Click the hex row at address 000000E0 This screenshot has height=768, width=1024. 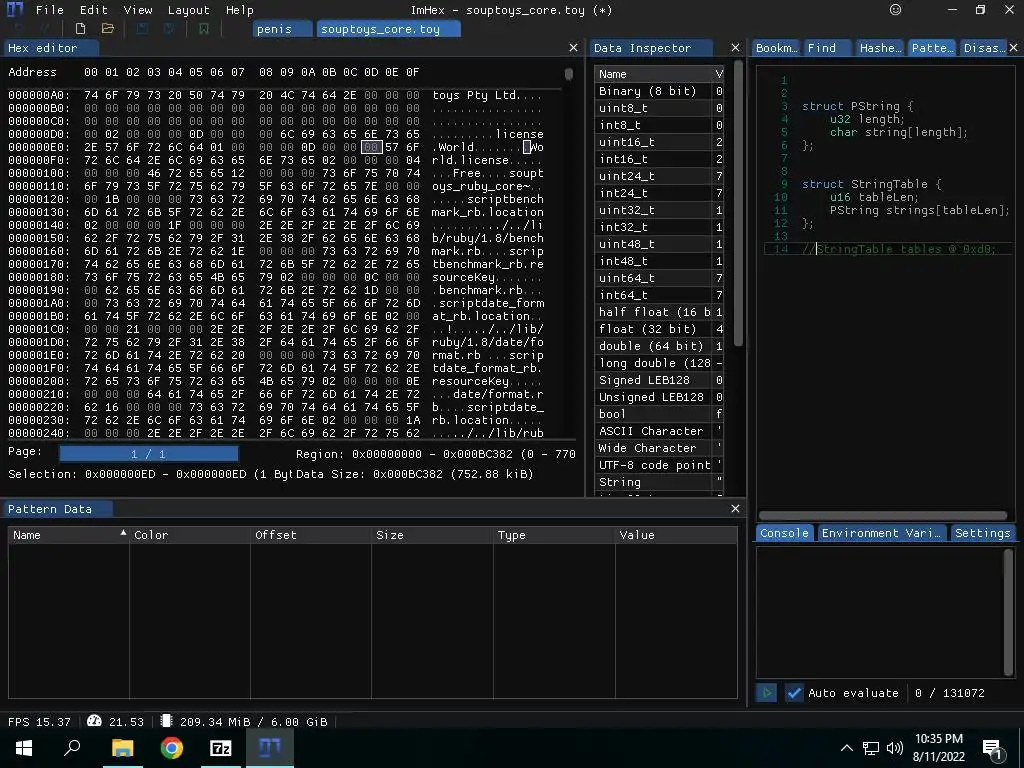[x=276, y=147]
